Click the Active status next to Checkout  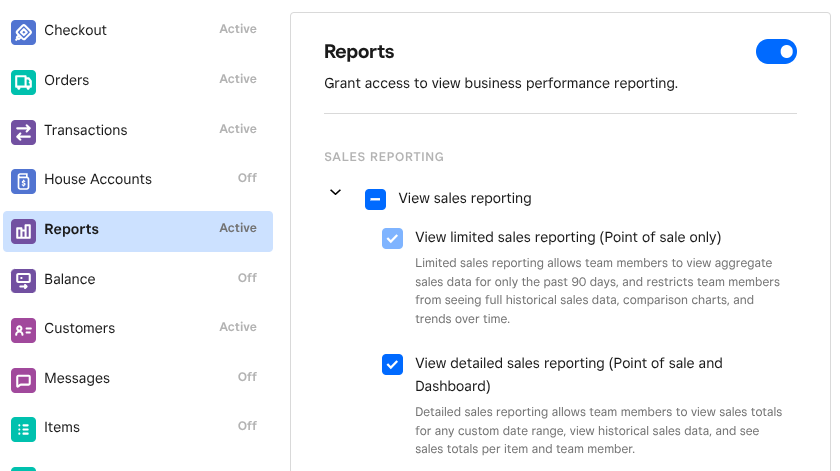coord(238,29)
